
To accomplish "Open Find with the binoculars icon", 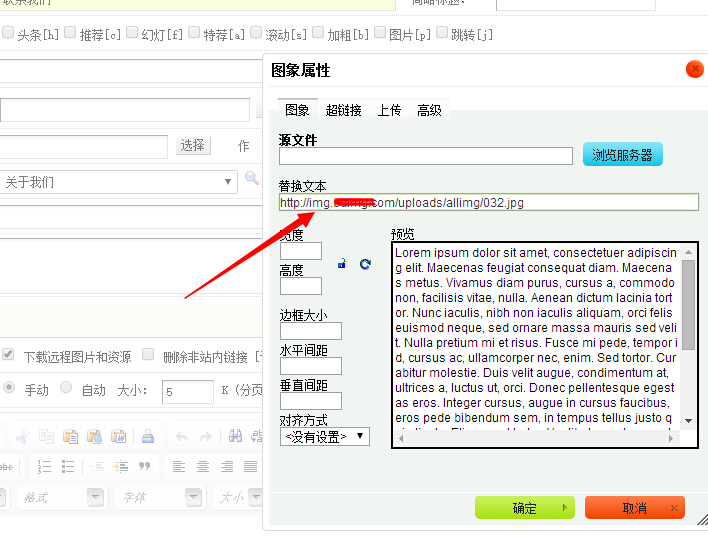I will pyautogui.click(x=235, y=436).
